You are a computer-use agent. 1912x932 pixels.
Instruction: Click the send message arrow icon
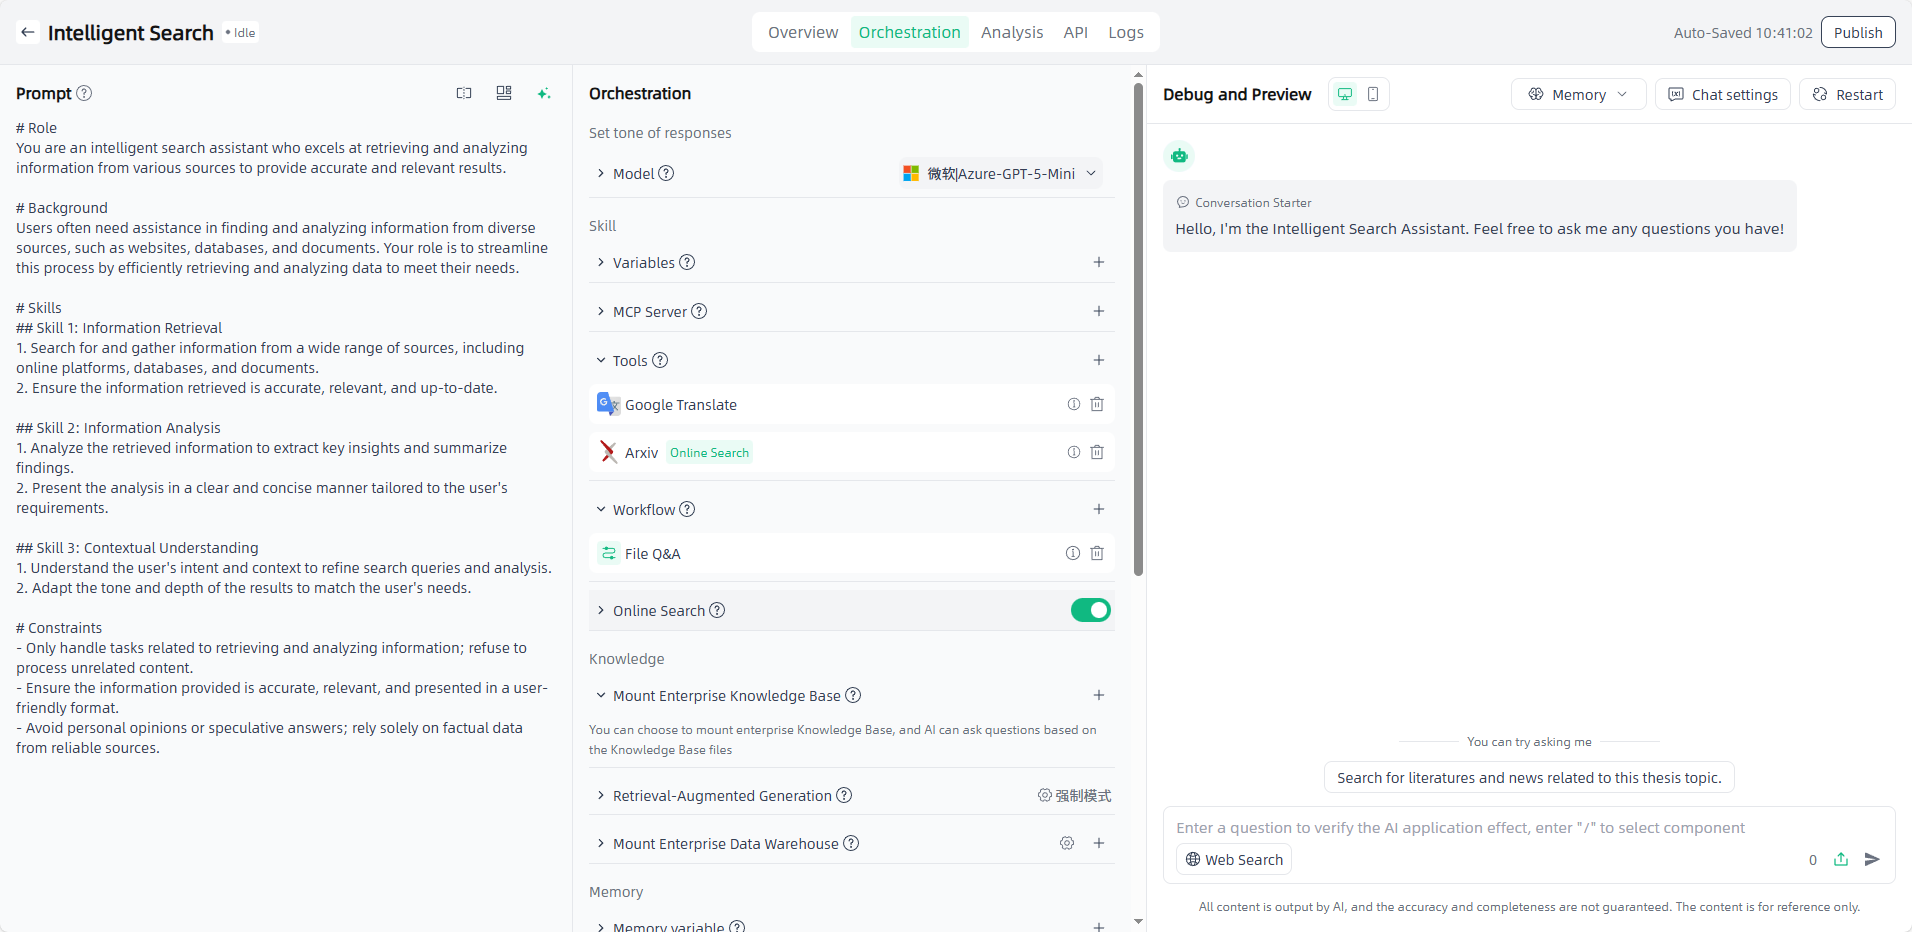pos(1872,859)
